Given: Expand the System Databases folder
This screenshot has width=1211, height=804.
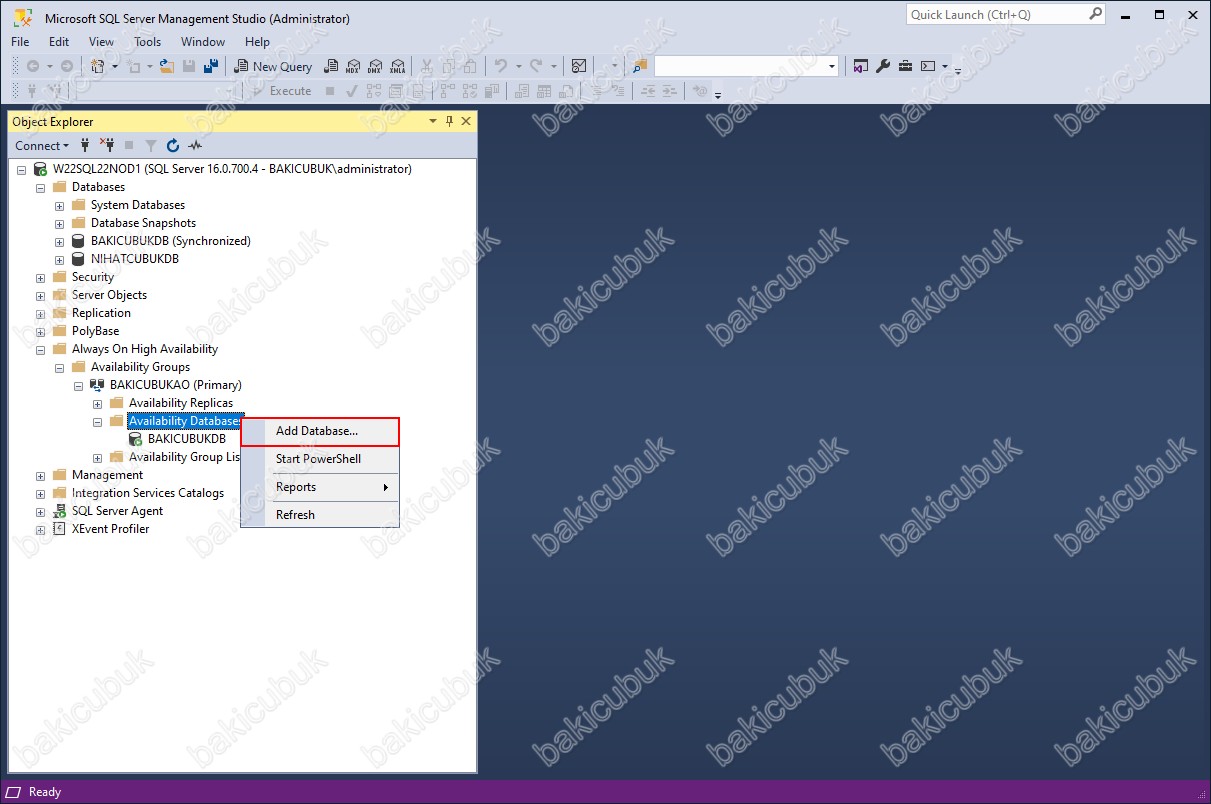Looking at the screenshot, I should (x=60, y=206).
